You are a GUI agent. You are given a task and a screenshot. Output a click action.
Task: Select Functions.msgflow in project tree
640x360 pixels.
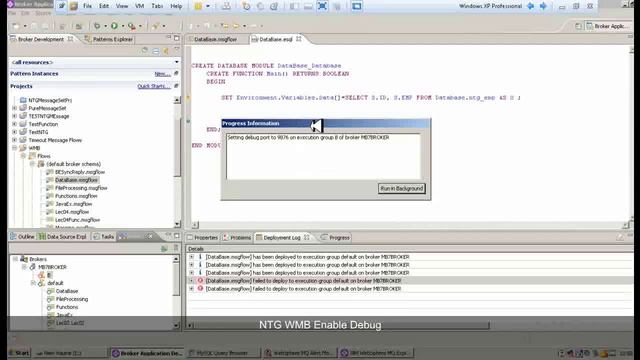(x=76, y=196)
